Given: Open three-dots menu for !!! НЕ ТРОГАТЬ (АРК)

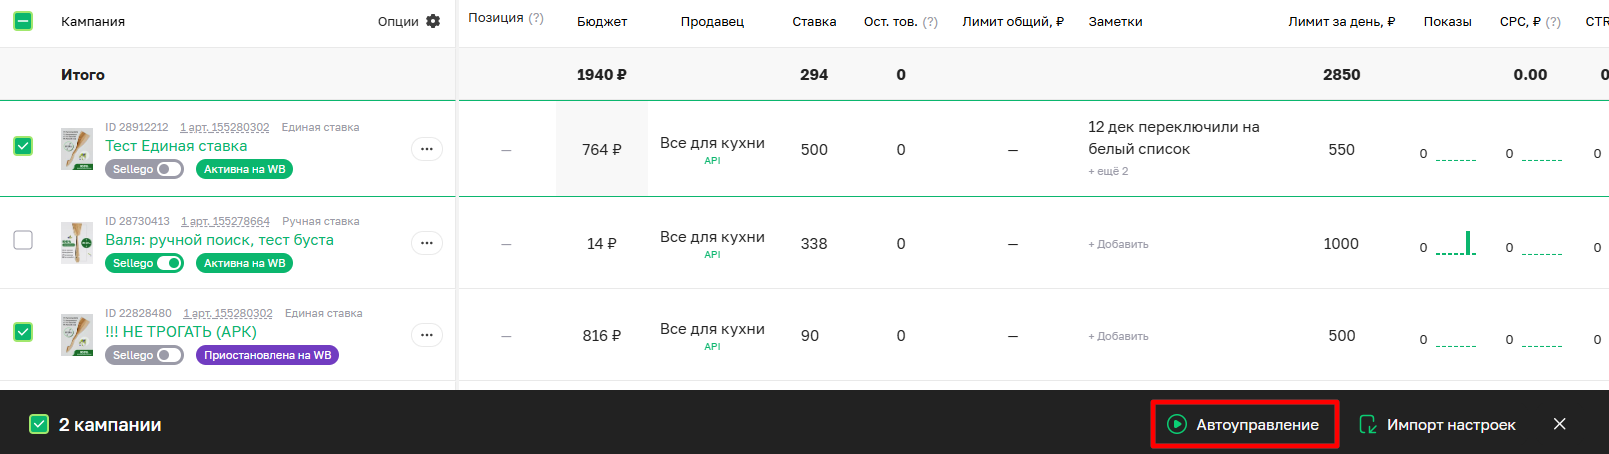Looking at the screenshot, I should [426, 335].
